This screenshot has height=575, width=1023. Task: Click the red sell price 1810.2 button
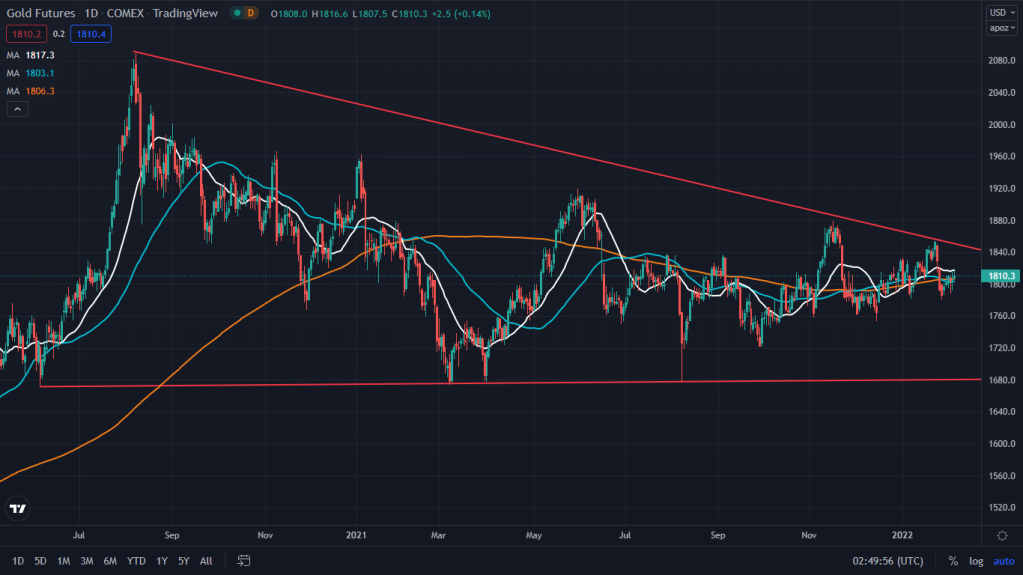(23, 31)
